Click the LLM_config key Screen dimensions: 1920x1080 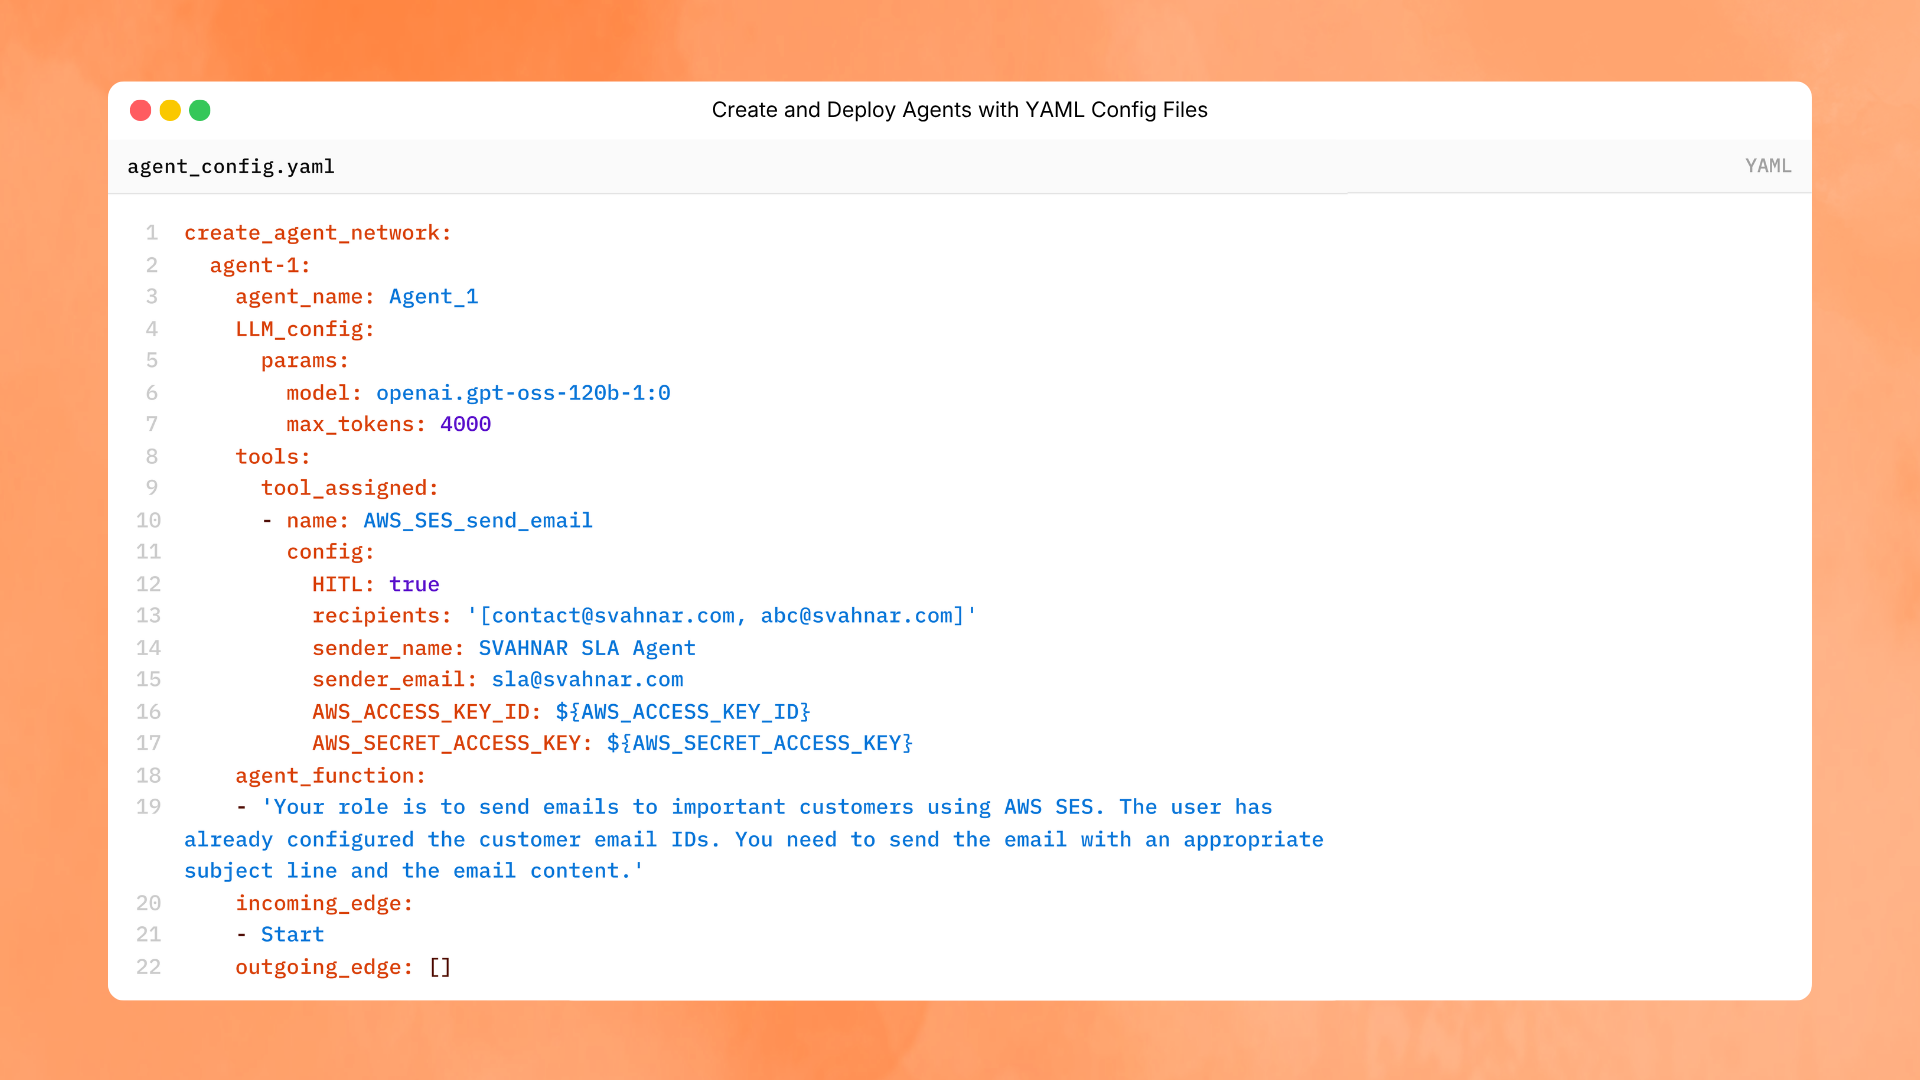click(x=305, y=329)
